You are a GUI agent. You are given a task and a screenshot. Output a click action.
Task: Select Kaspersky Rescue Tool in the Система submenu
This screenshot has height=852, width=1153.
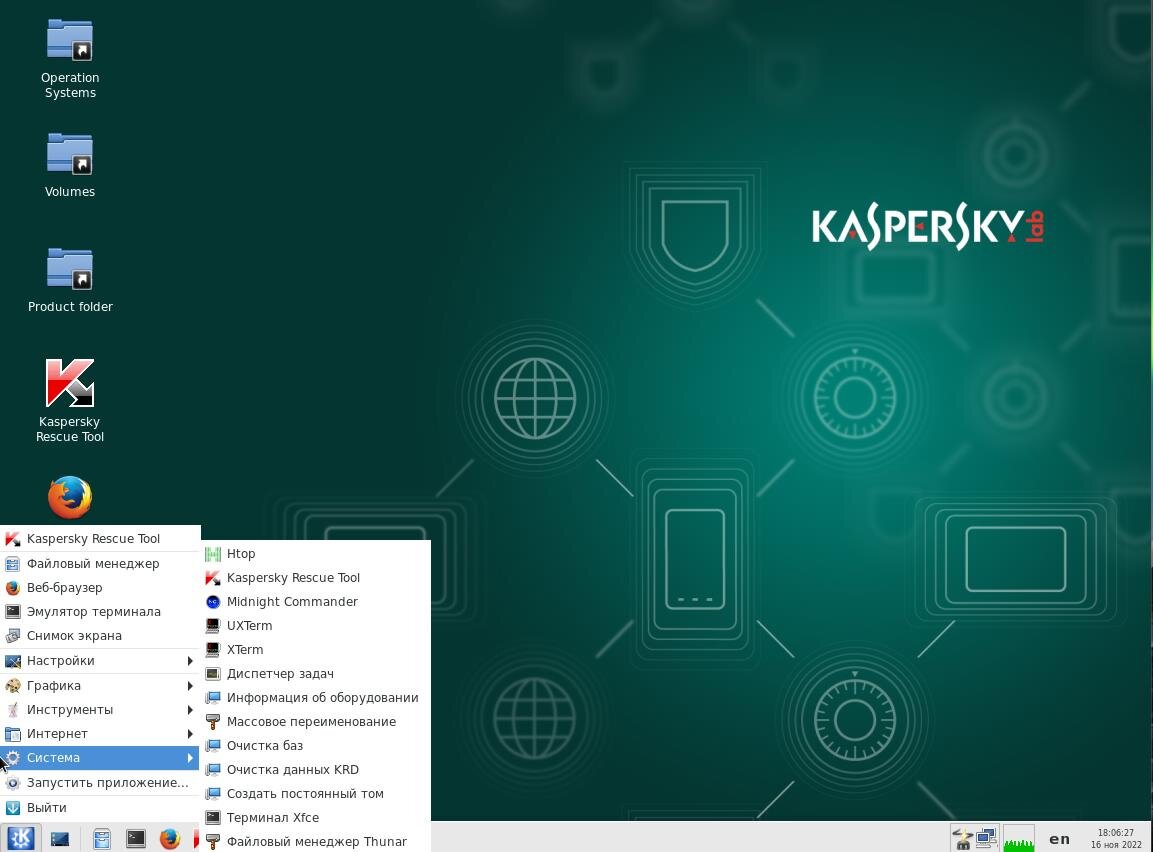click(315, 578)
